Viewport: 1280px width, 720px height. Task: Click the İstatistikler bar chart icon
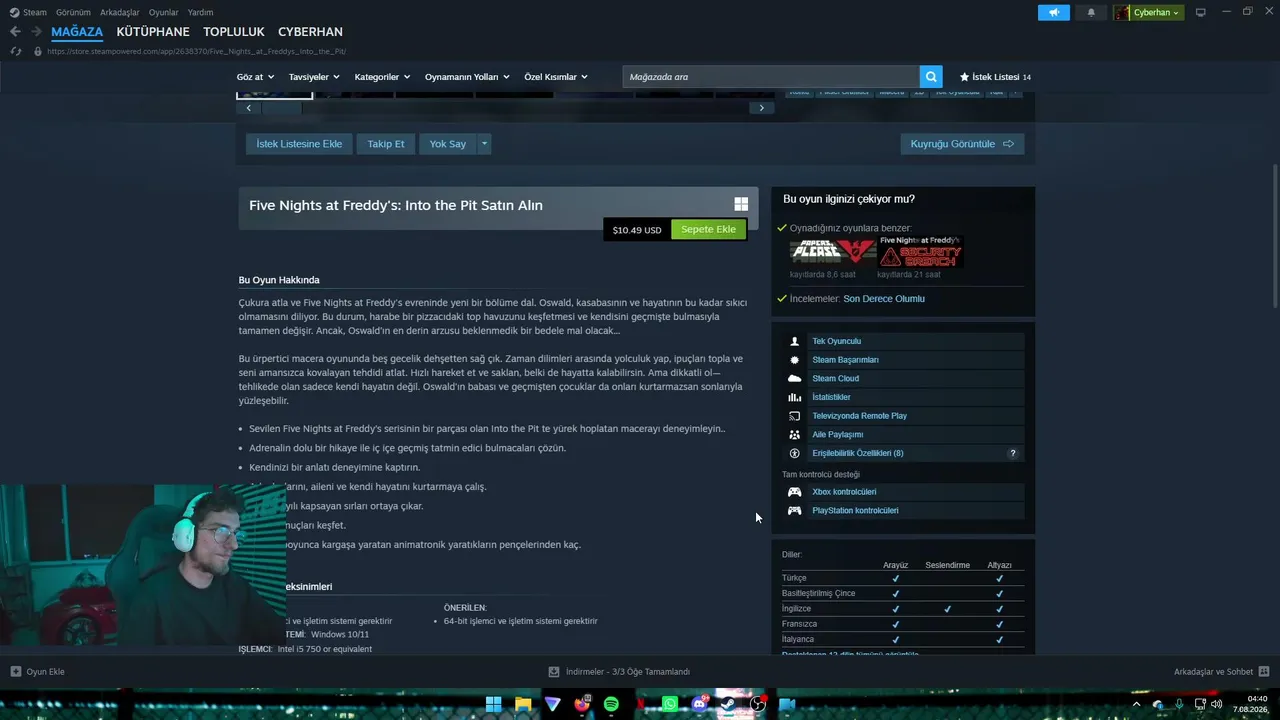(794, 397)
